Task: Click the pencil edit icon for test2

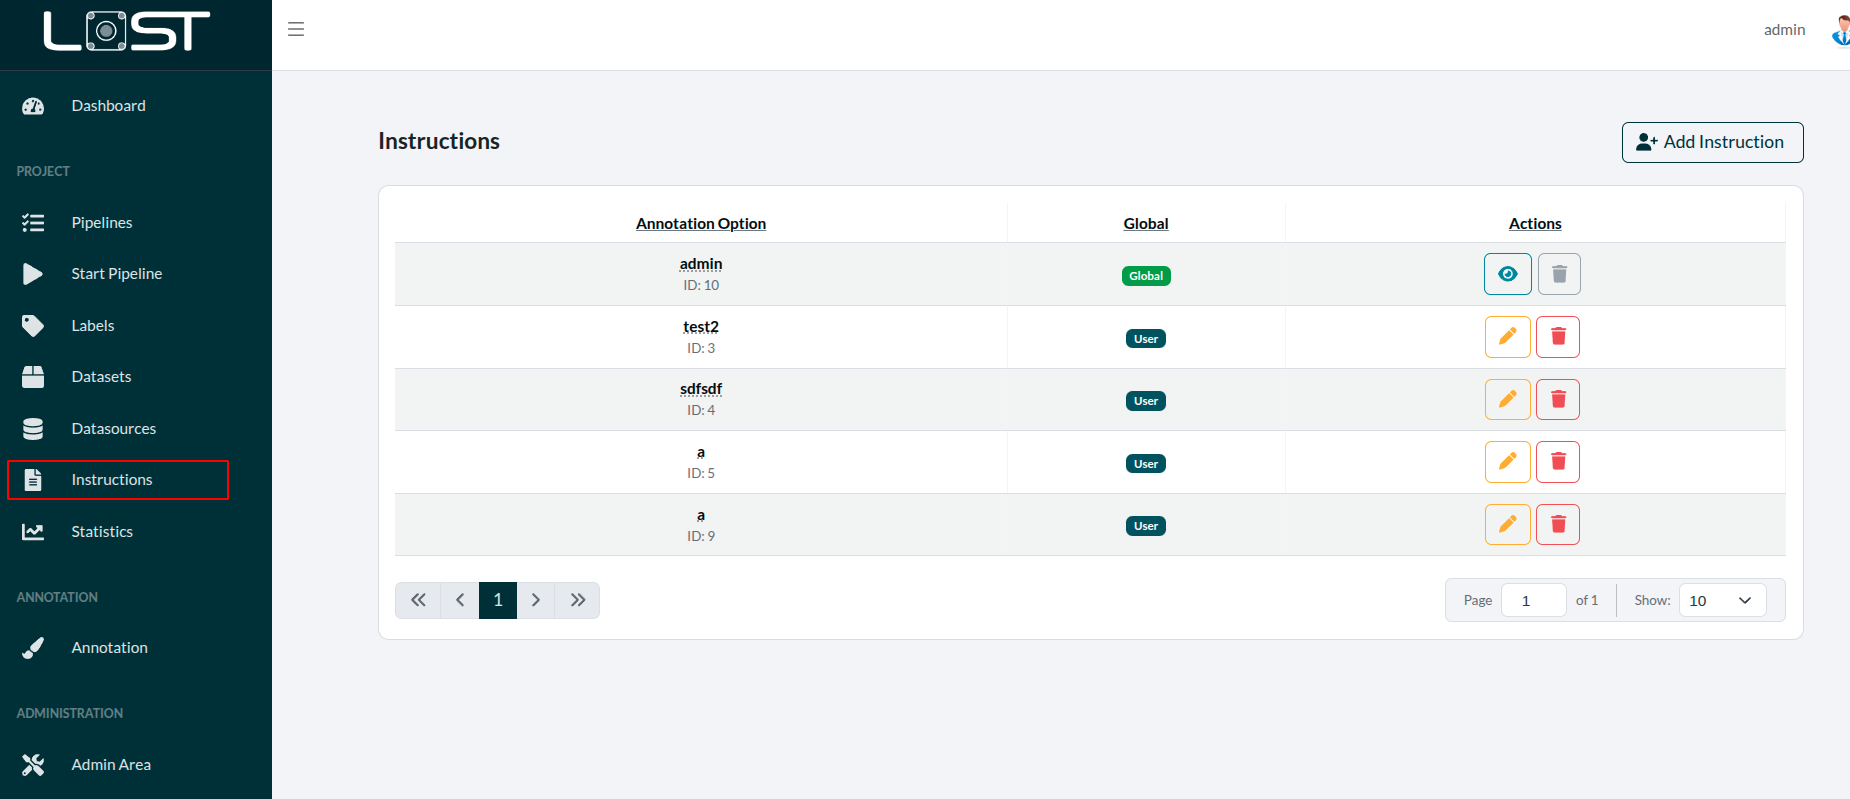Action: pos(1507,337)
